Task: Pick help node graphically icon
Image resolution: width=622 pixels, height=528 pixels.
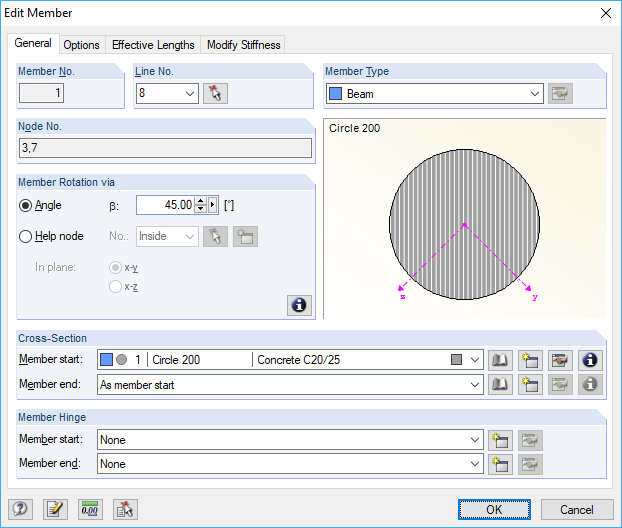Action: (x=215, y=236)
